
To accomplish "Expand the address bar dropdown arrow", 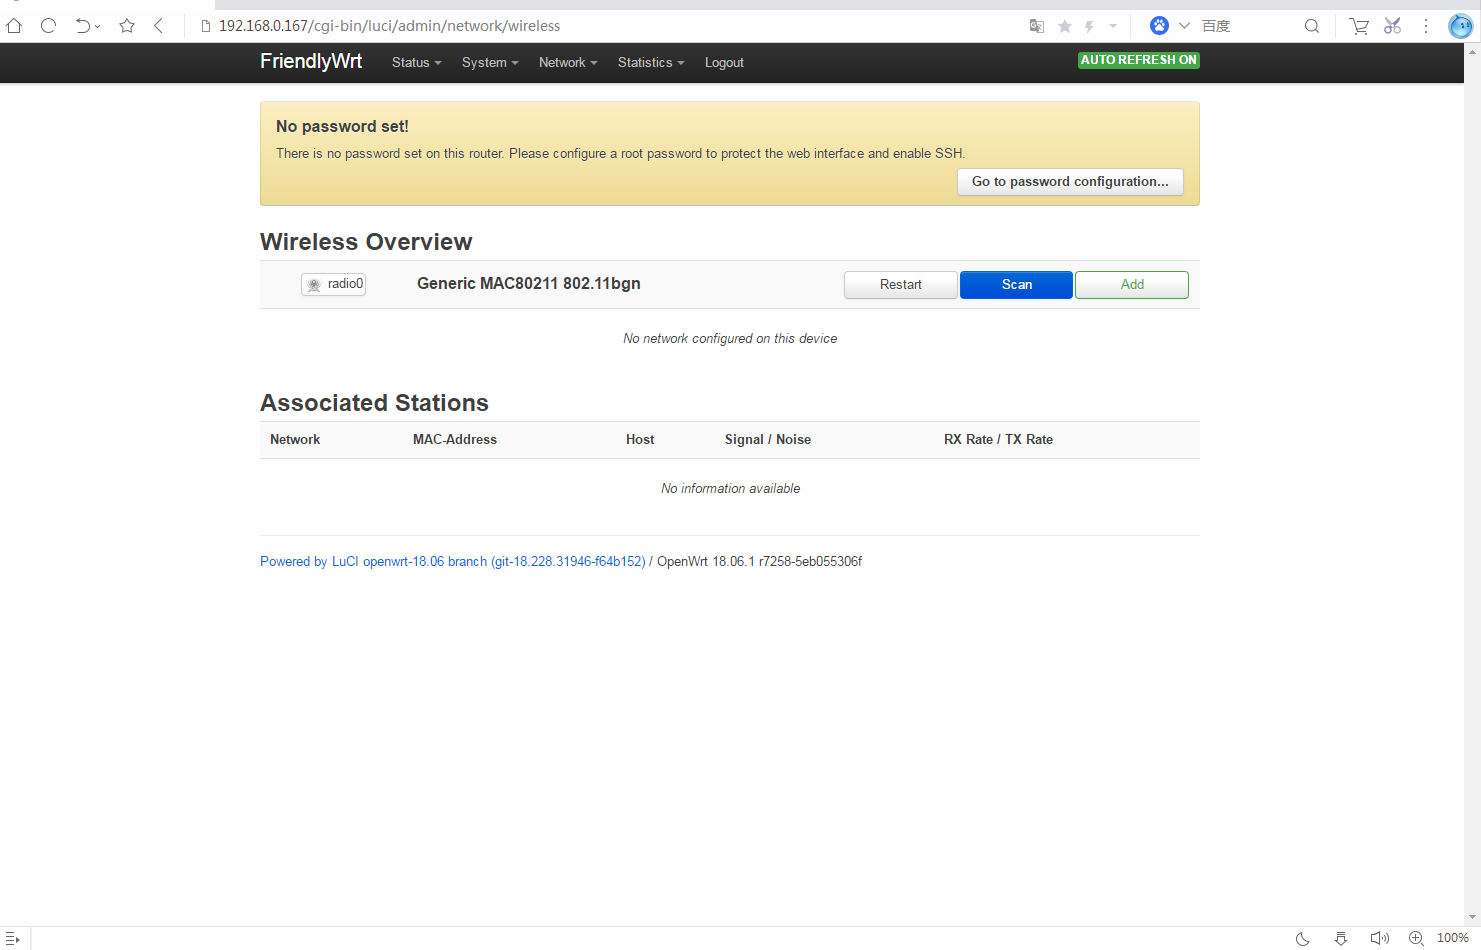I will click(x=1113, y=26).
